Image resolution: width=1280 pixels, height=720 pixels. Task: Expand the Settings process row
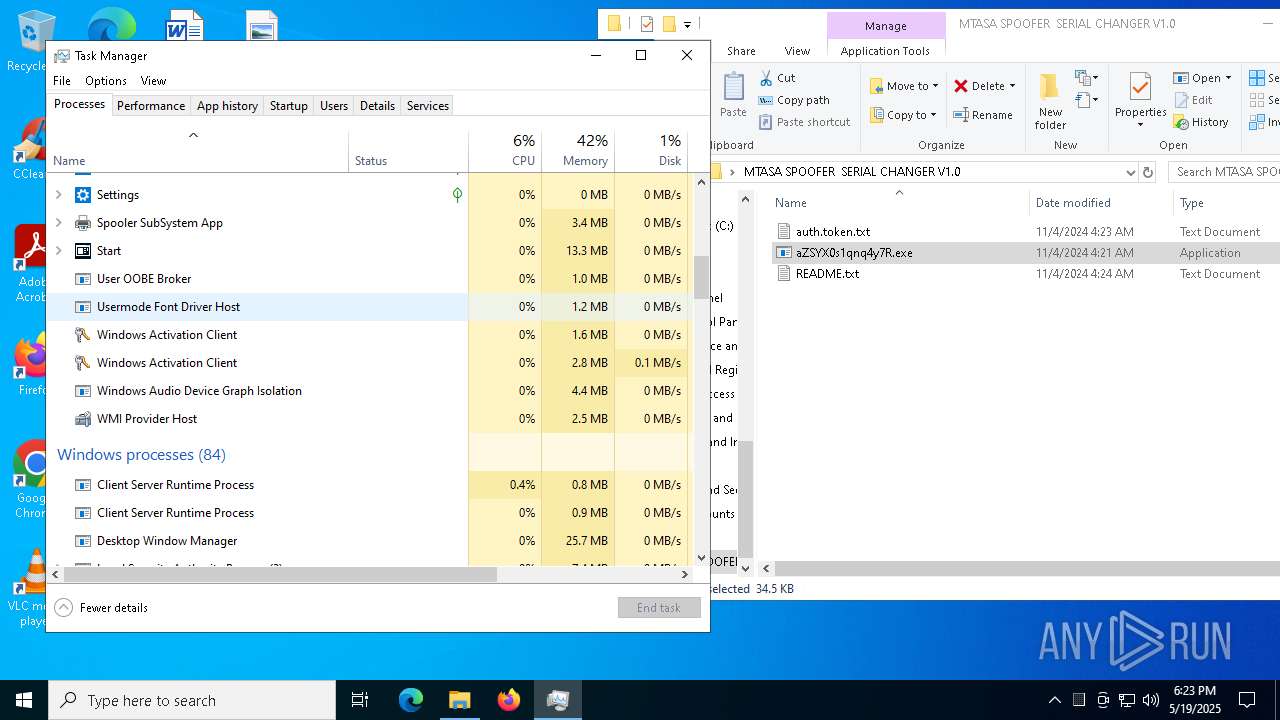(x=58, y=195)
